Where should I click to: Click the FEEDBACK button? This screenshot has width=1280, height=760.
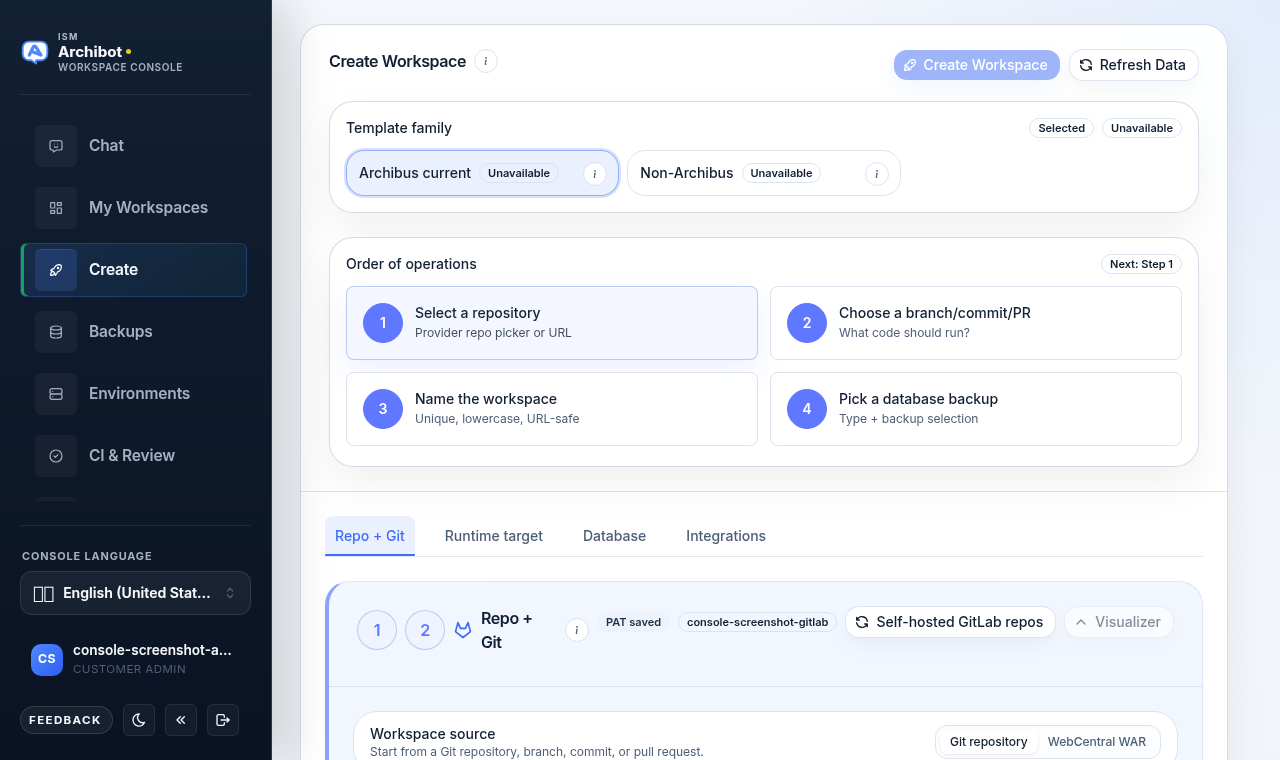(66, 720)
